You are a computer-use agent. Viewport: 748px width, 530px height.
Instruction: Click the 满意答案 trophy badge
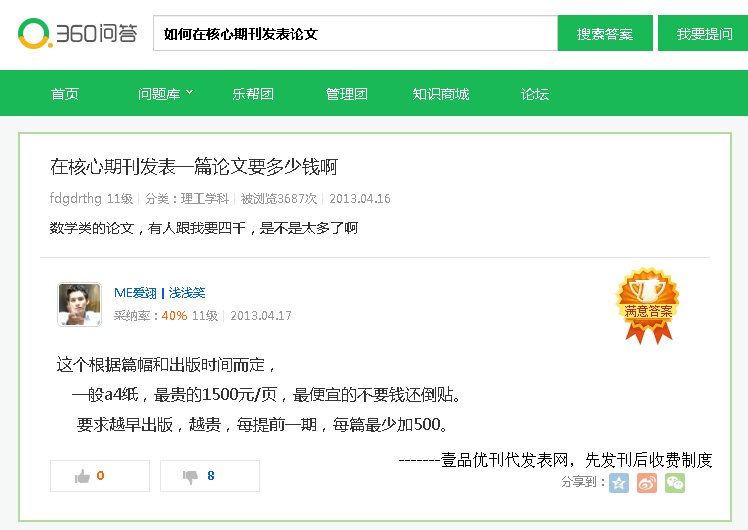(x=648, y=305)
